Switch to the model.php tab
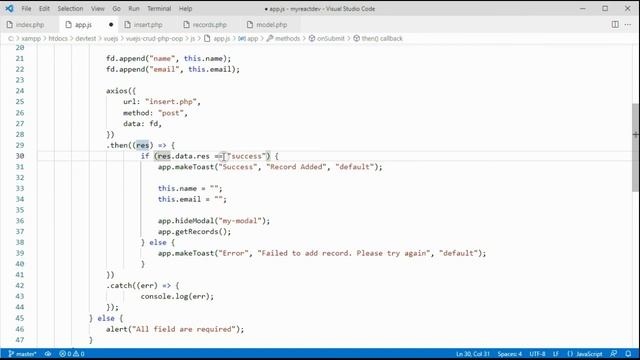The height and width of the screenshot is (360, 640). (x=271, y=25)
